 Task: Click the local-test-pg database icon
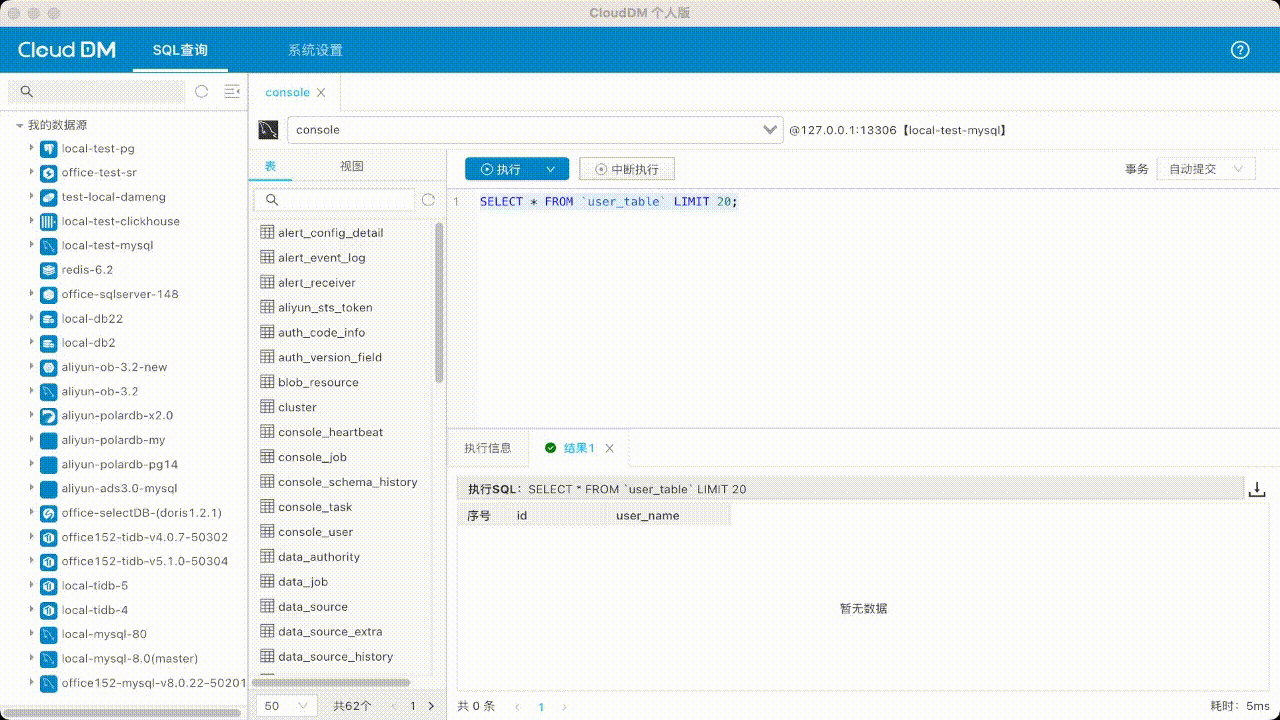pos(48,149)
